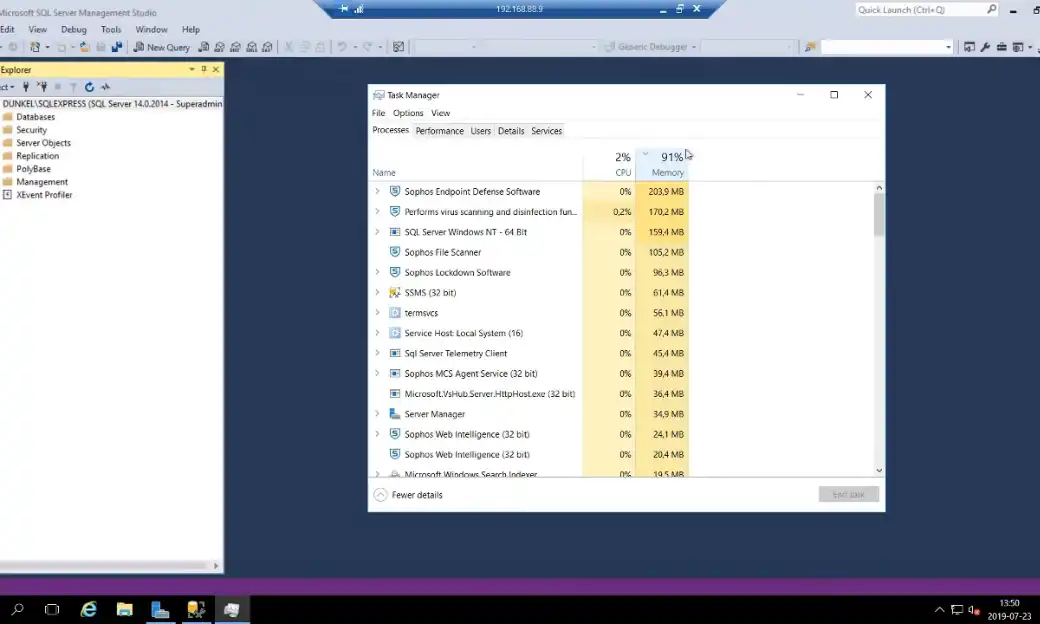The height and width of the screenshot is (624, 1040).
Task: Sort processes by Name column header
Action: (476, 164)
